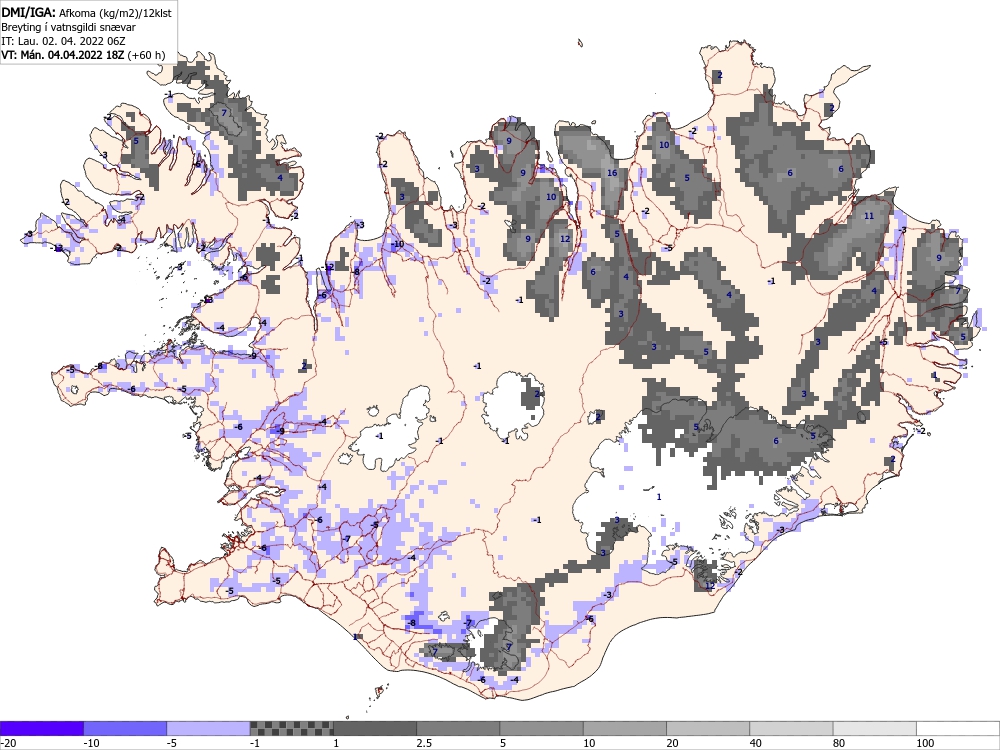
Task: Click the "100" legend scale label
Action: click(925, 744)
